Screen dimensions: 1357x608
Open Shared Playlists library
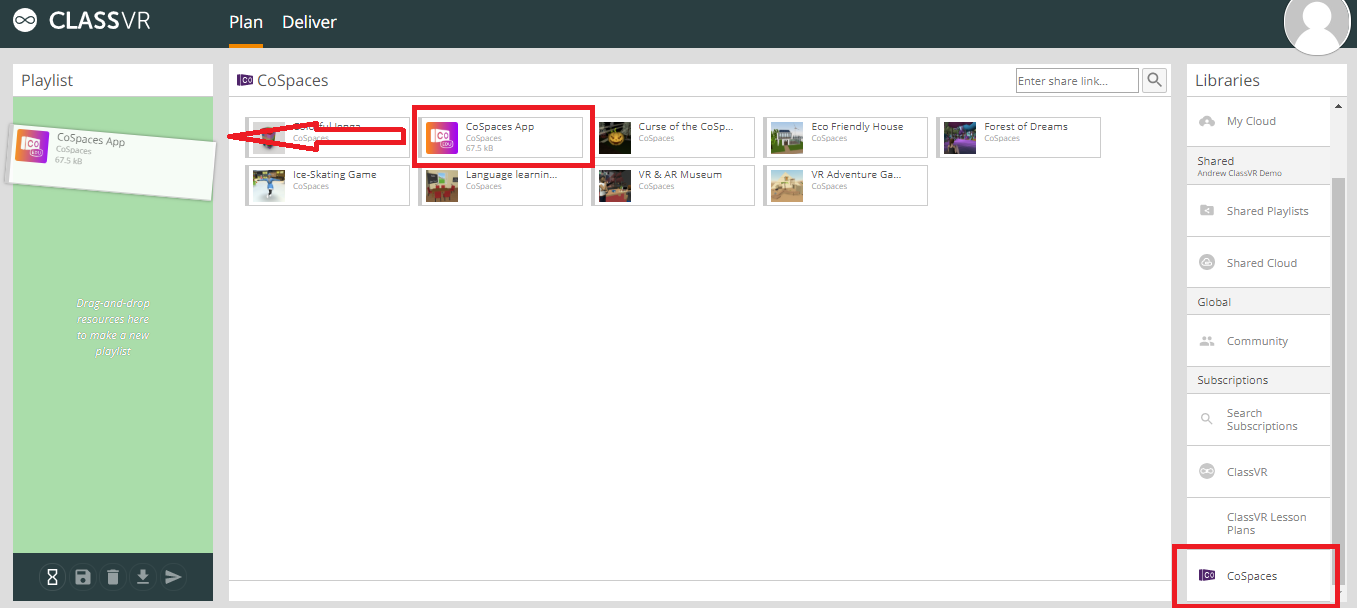[x=1259, y=211]
